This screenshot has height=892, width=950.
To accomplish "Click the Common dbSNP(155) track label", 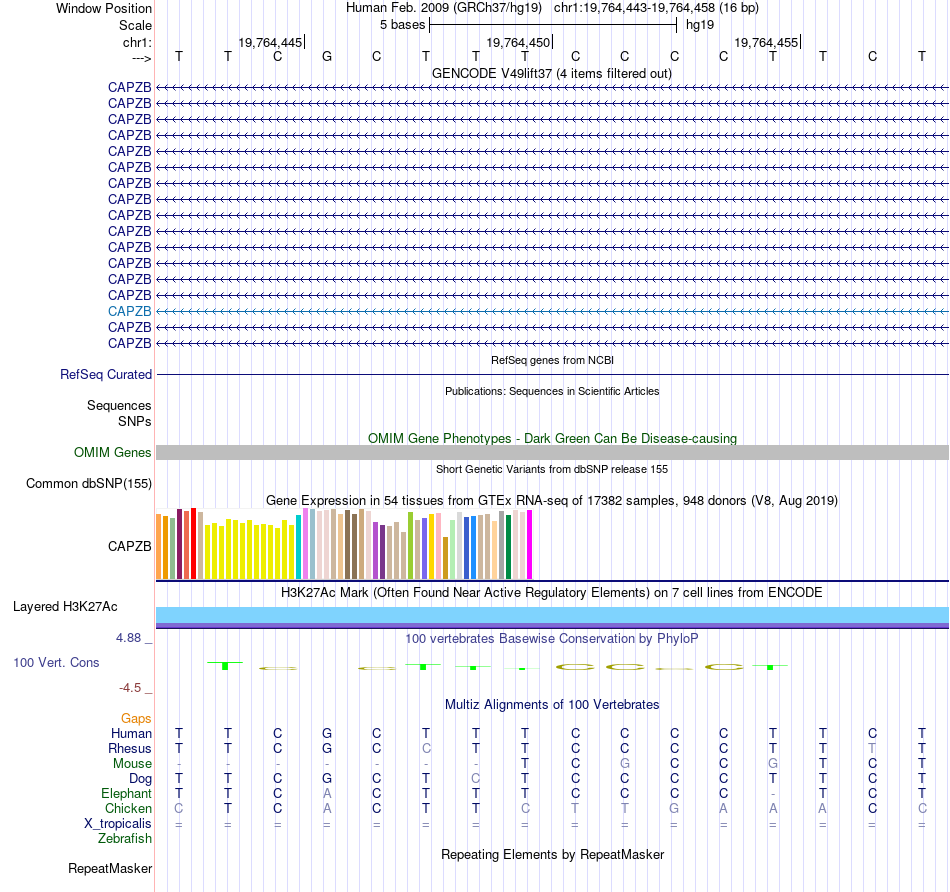I will click(89, 484).
